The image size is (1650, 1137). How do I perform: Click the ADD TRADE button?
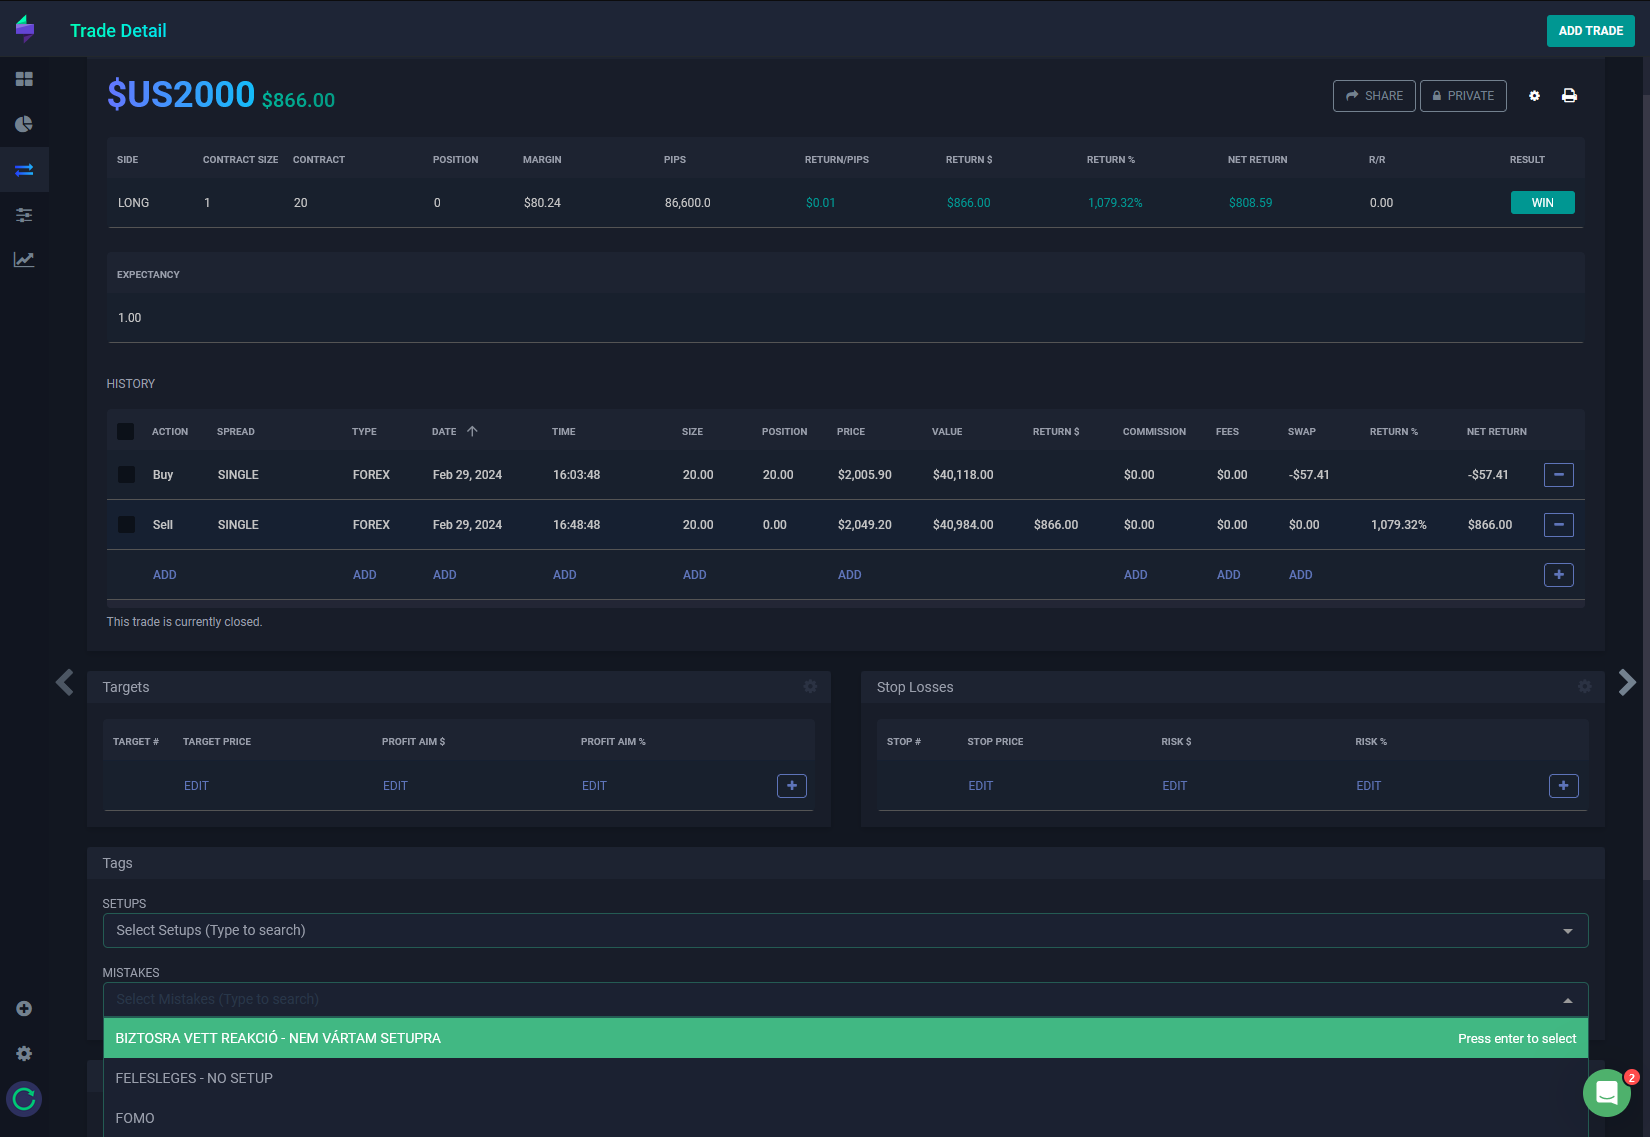[1590, 31]
